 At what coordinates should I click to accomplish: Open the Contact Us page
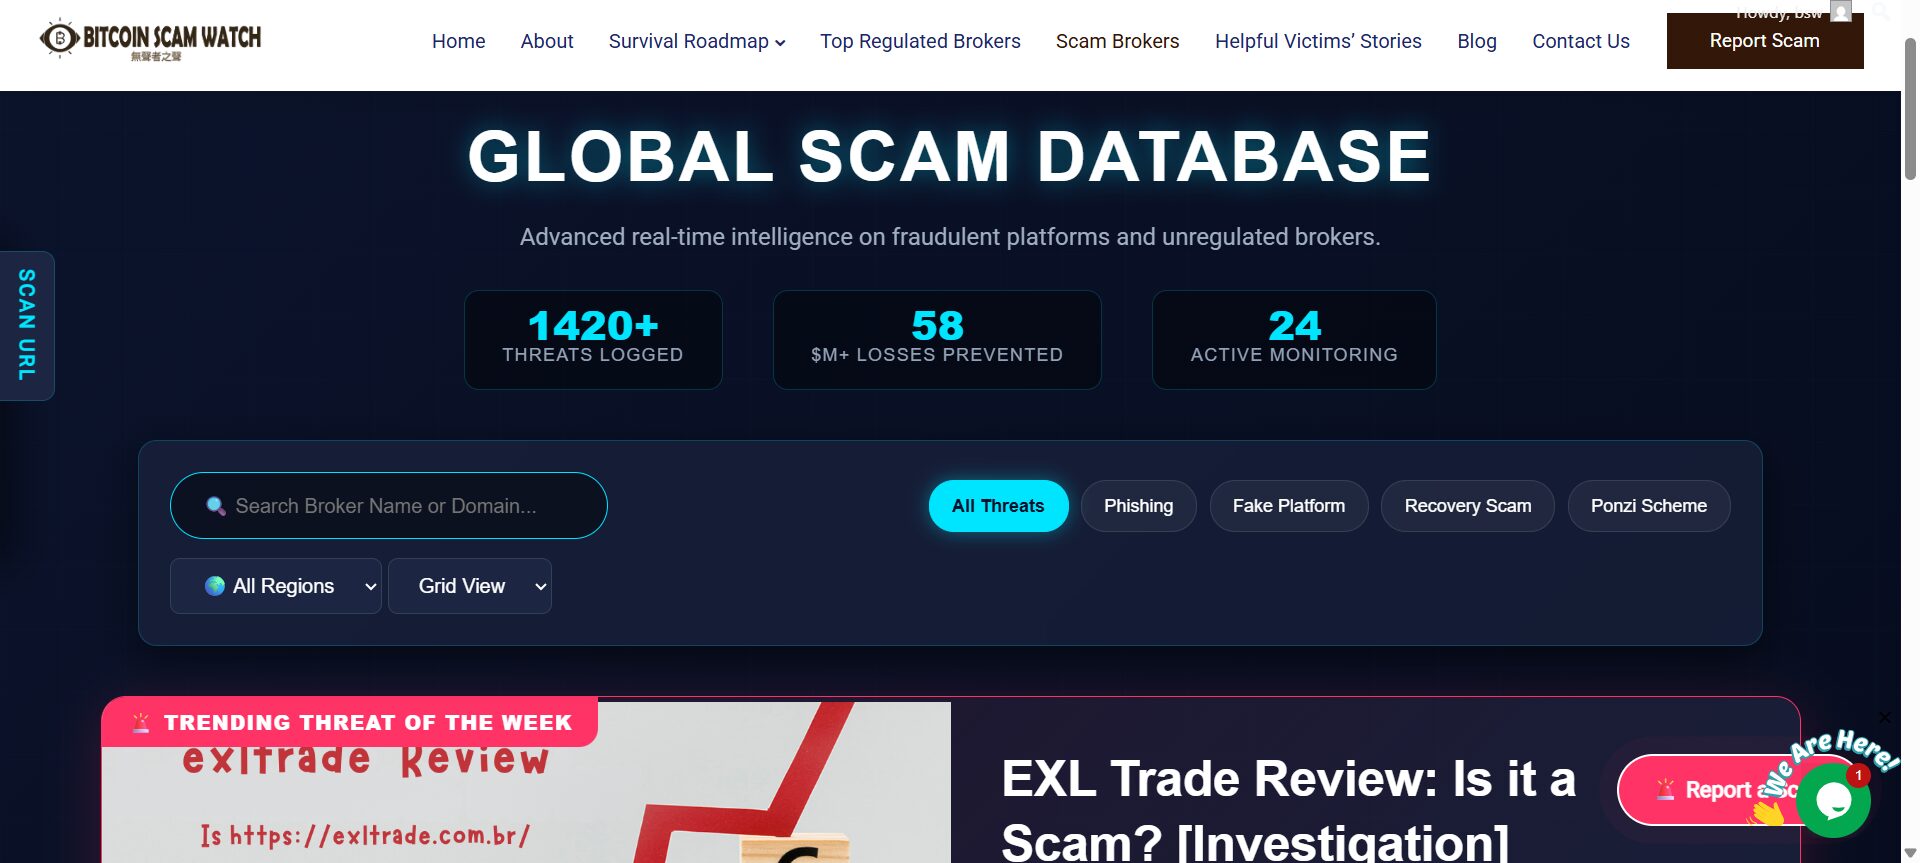pyautogui.click(x=1581, y=41)
